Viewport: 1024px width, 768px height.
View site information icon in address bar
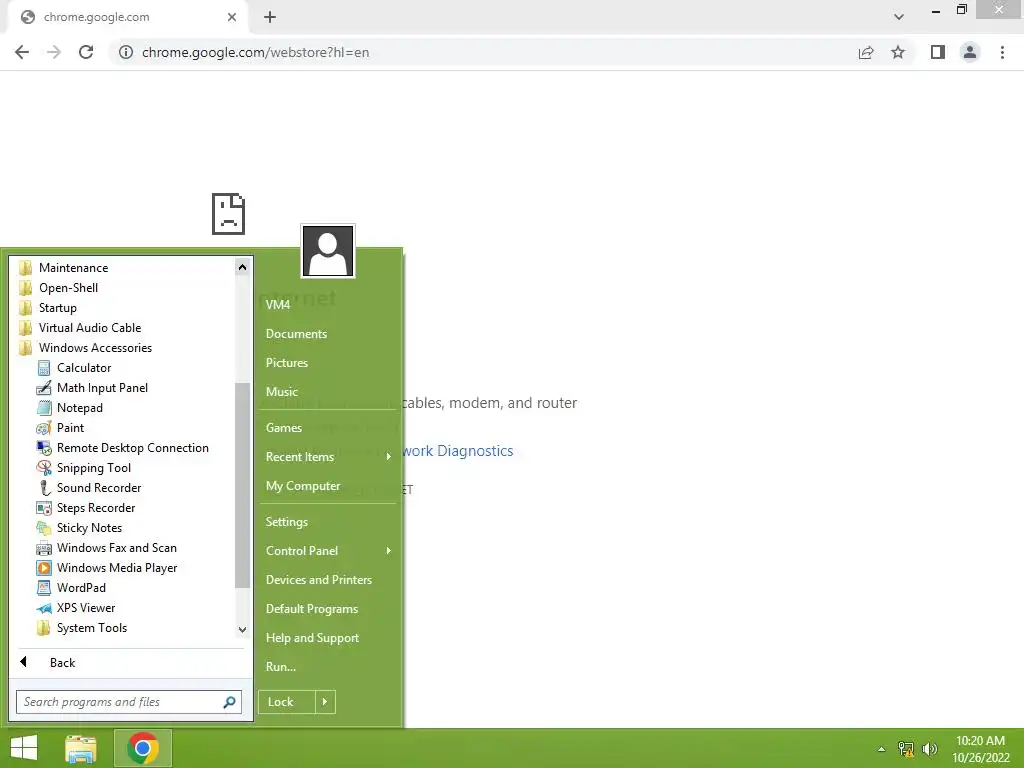(126, 52)
